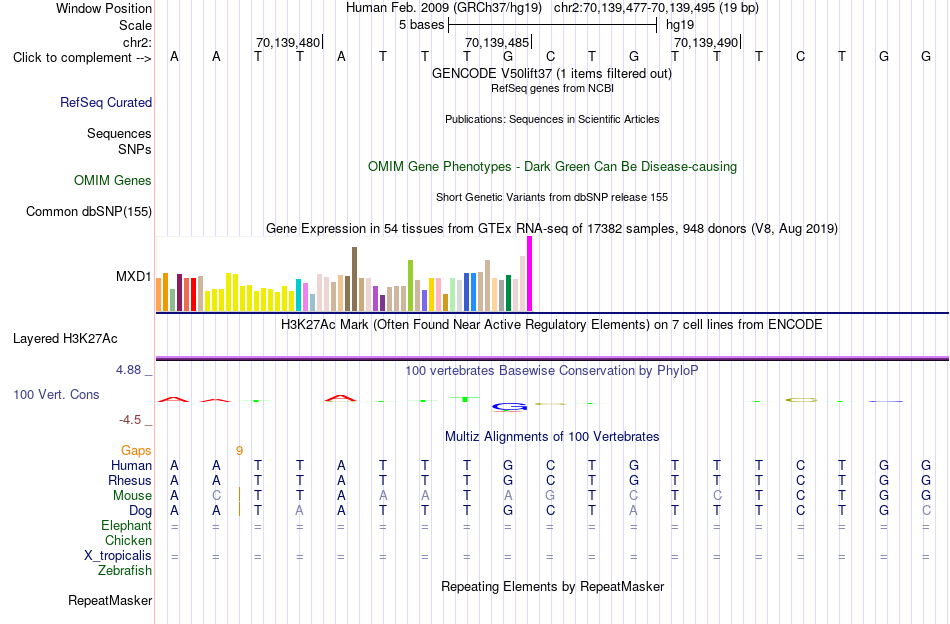The width and height of the screenshot is (950, 624).
Task: Click the 'Human Feb. 2009 (GRCh37/hg19)' header text
Action: pos(444,8)
